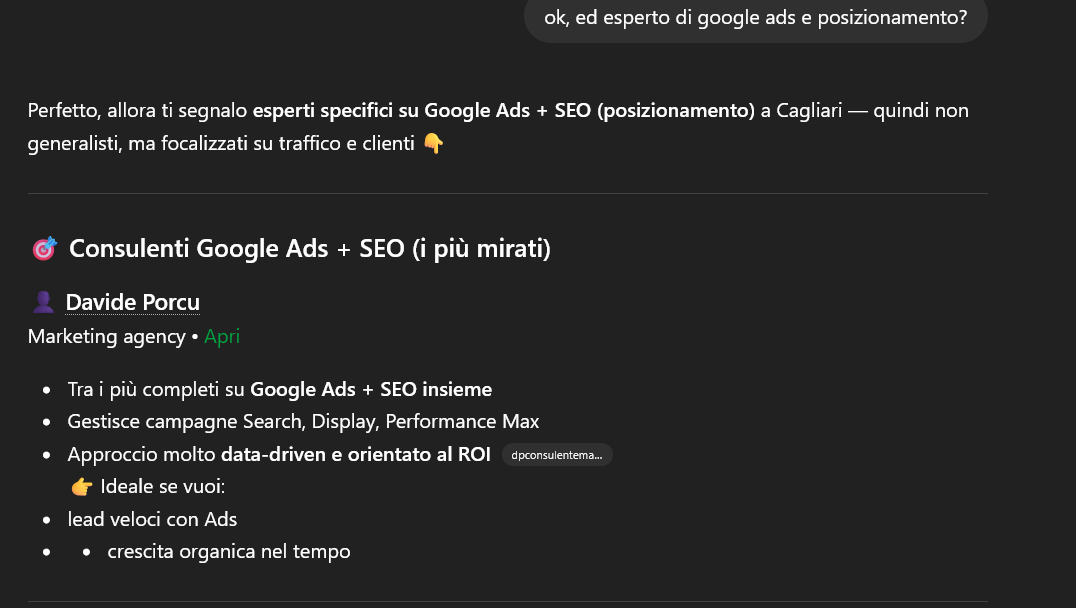Click the bold text 'data-driven e orientato al ROI'
Image resolution: width=1076 pixels, height=608 pixels.
[355, 454]
